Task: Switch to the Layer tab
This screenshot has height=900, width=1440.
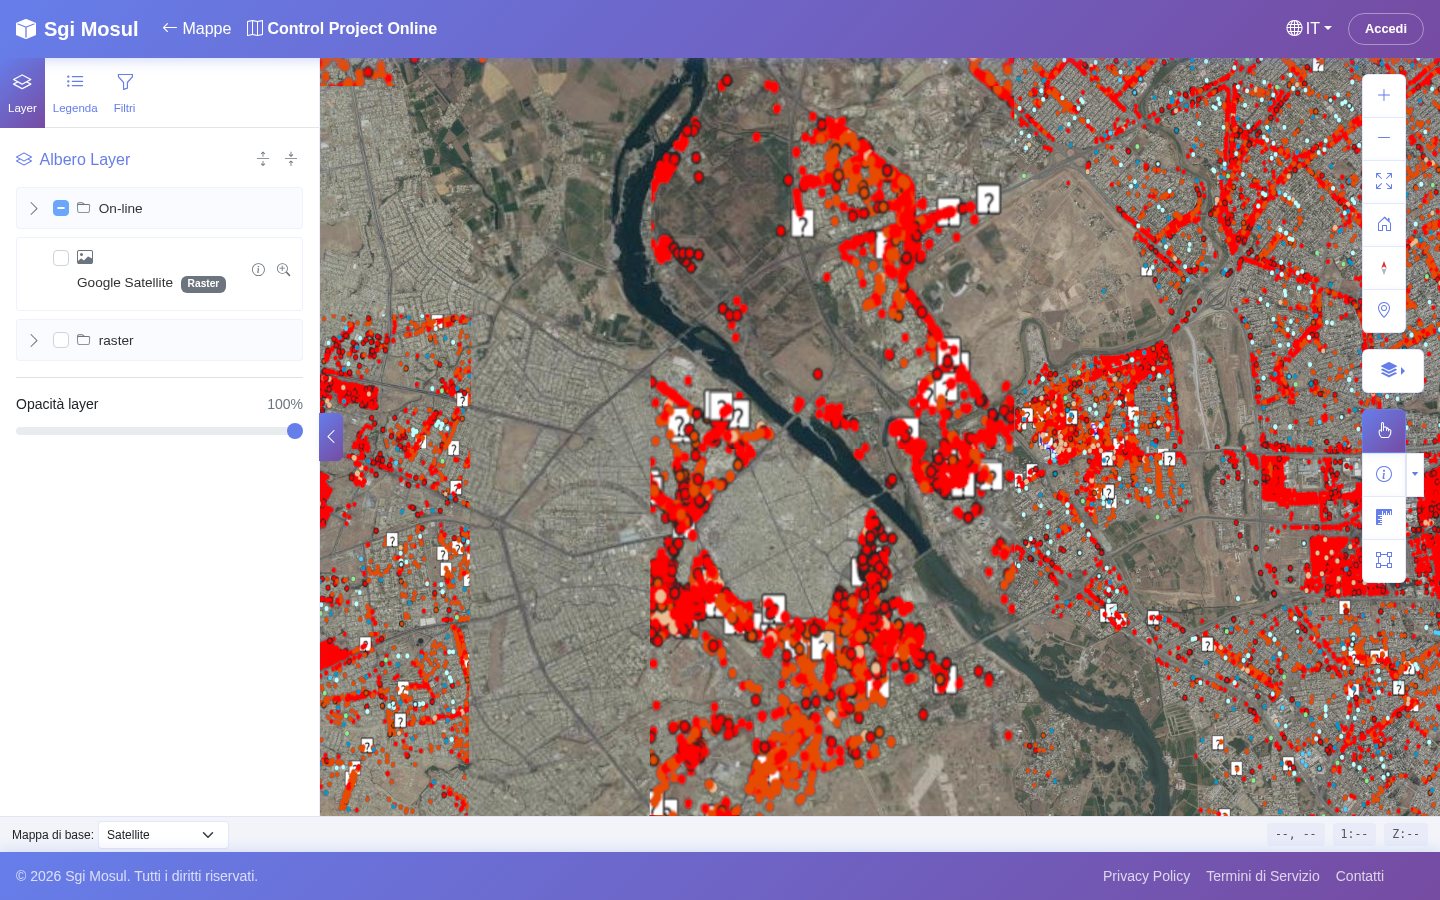Action: 22,93
